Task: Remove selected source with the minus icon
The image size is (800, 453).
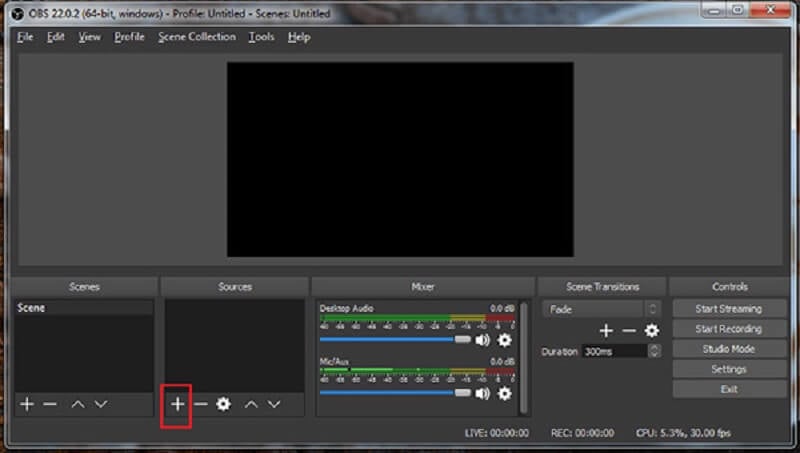Action: click(201, 404)
